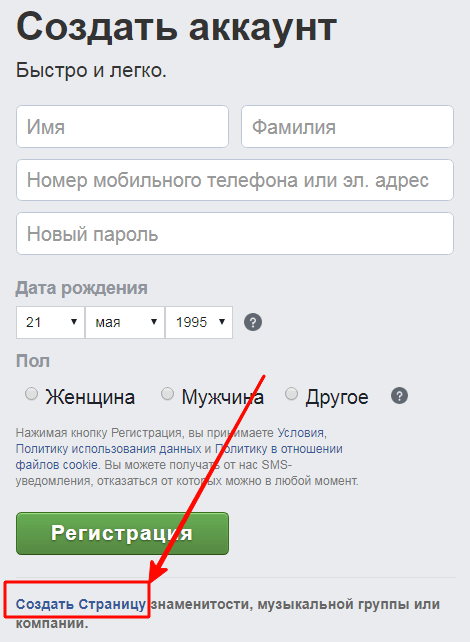Click the Пол section label
The height and width of the screenshot is (642, 470).
click(33, 361)
